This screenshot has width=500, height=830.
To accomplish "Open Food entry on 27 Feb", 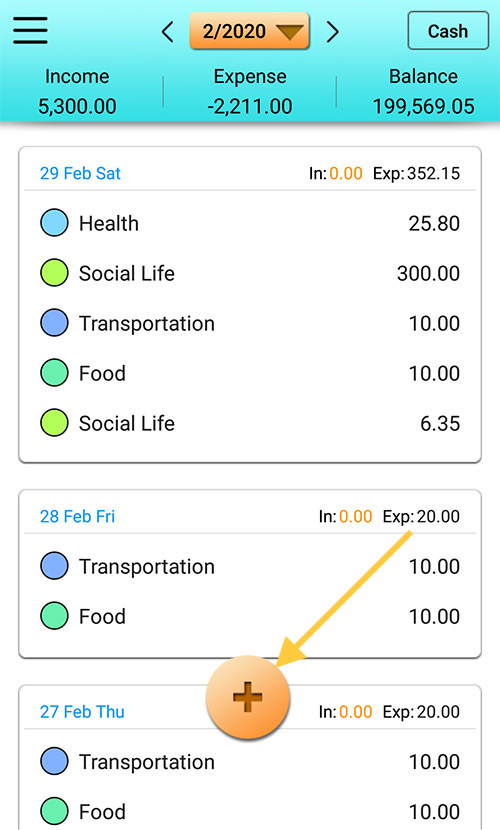I will point(250,811).
